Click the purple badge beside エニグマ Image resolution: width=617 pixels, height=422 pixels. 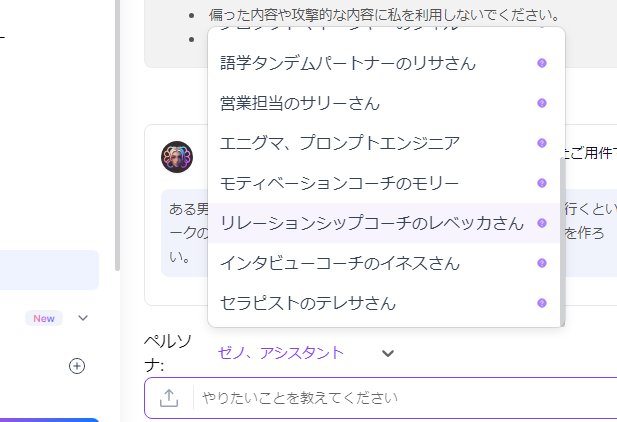pos(542,143)
